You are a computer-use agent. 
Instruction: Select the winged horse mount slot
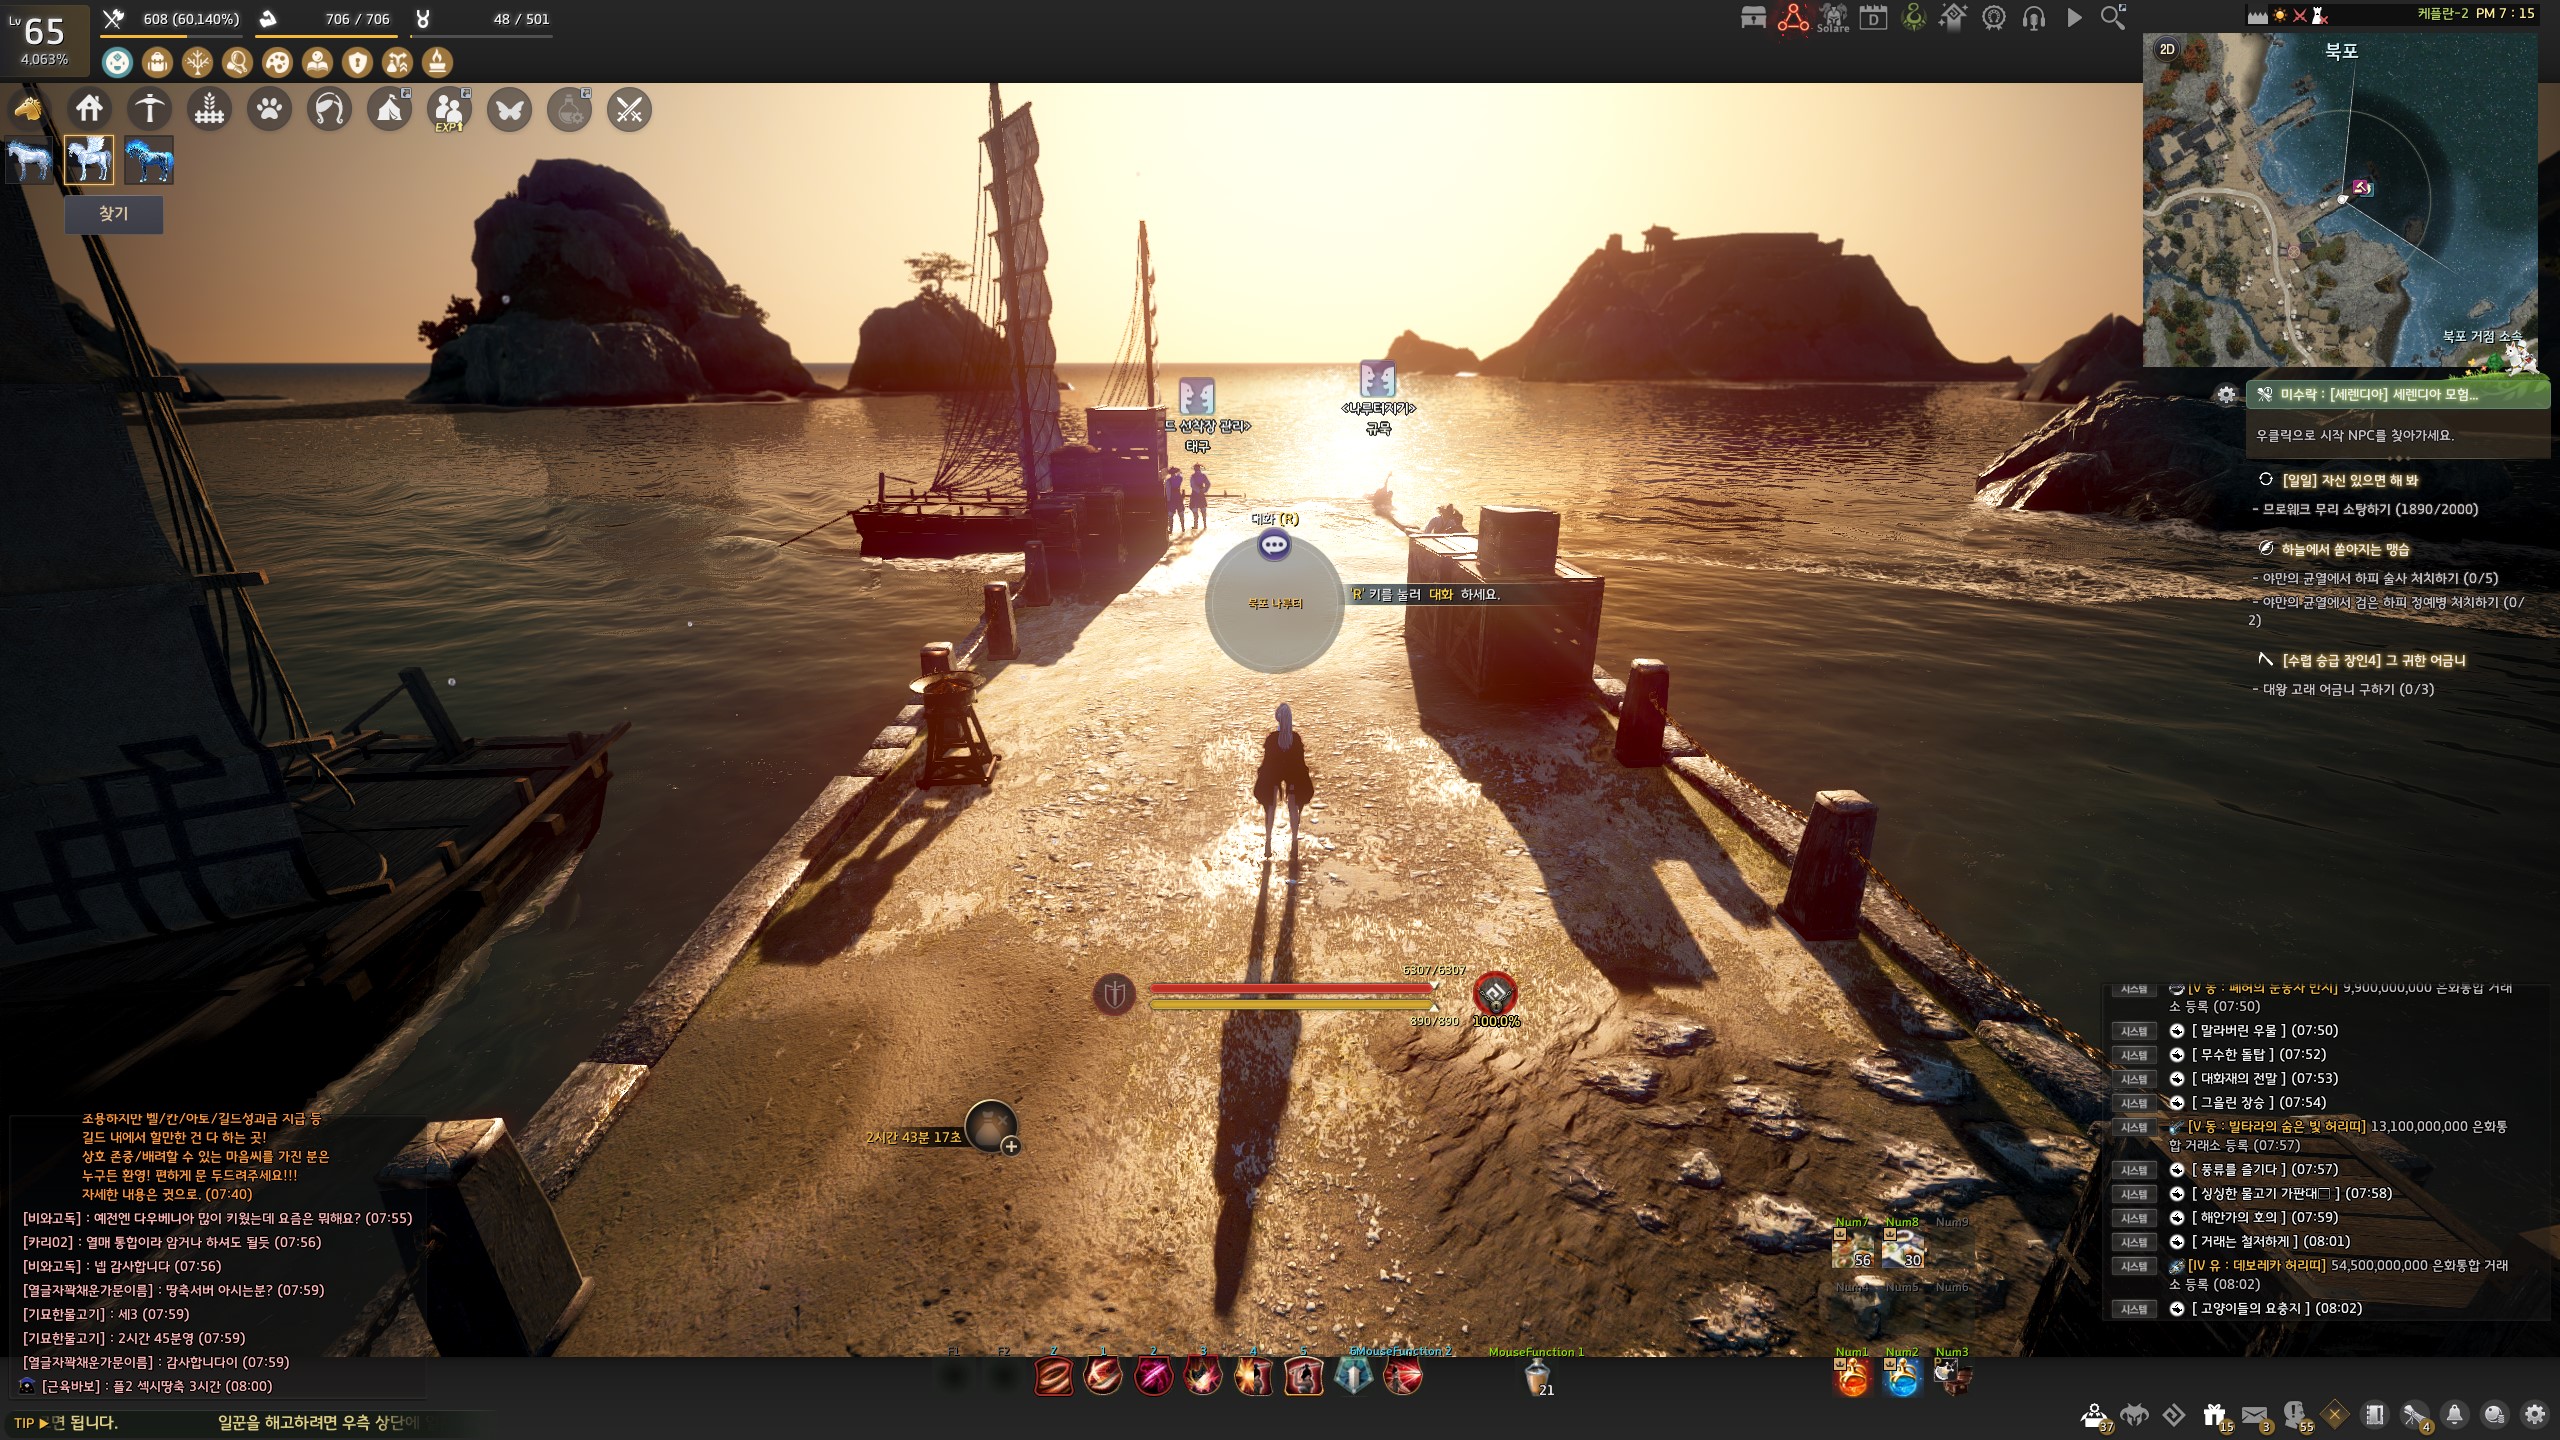(89, 160)
